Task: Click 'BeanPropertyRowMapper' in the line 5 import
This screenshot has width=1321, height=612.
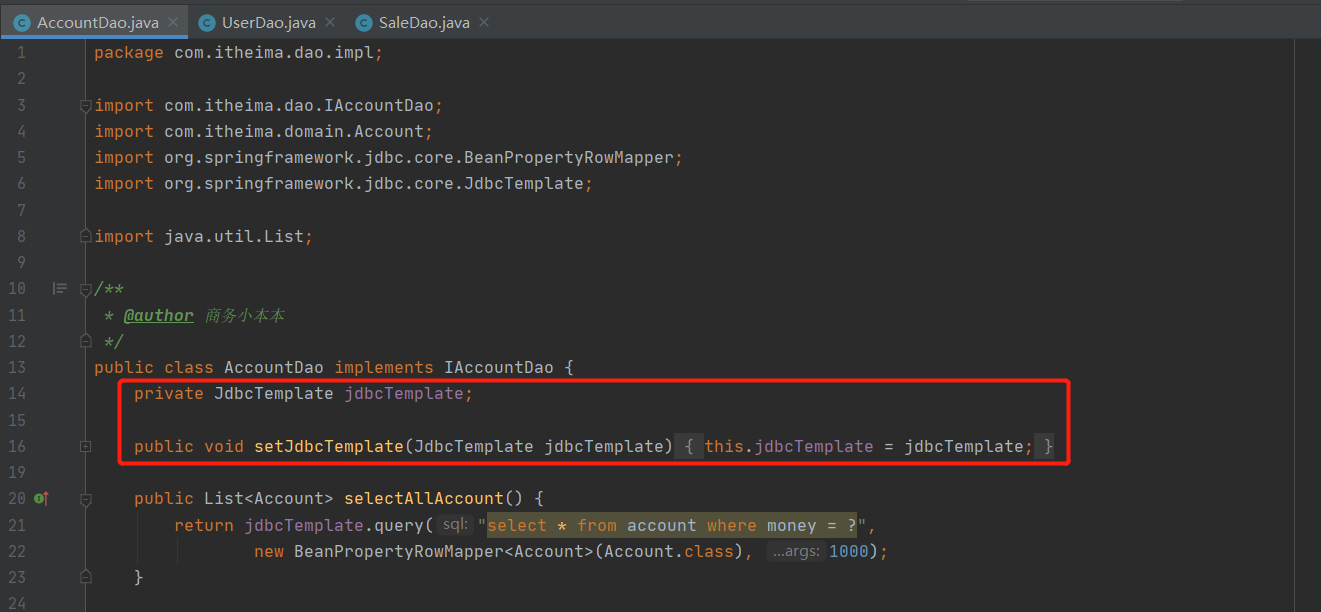Action: tap(569, 158)
